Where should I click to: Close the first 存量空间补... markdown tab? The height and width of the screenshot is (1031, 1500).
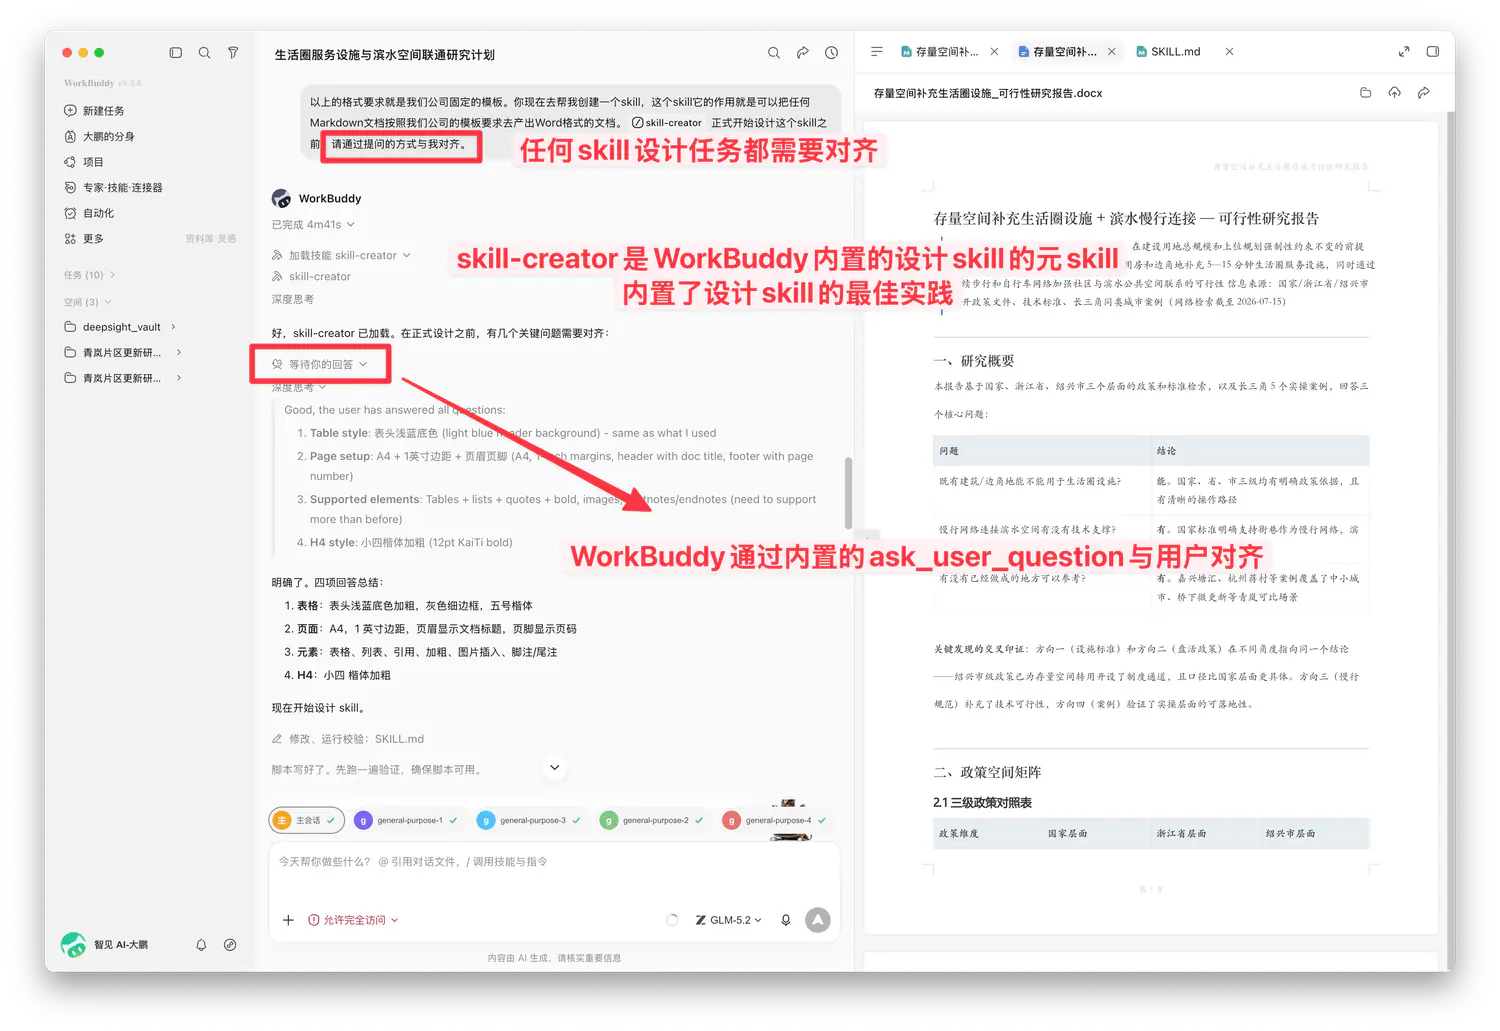[x=994, y=52]
